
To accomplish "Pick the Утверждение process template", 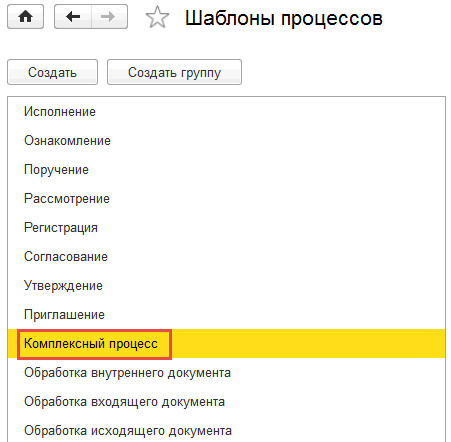I will pyautogui.click(x=226, y=286).
